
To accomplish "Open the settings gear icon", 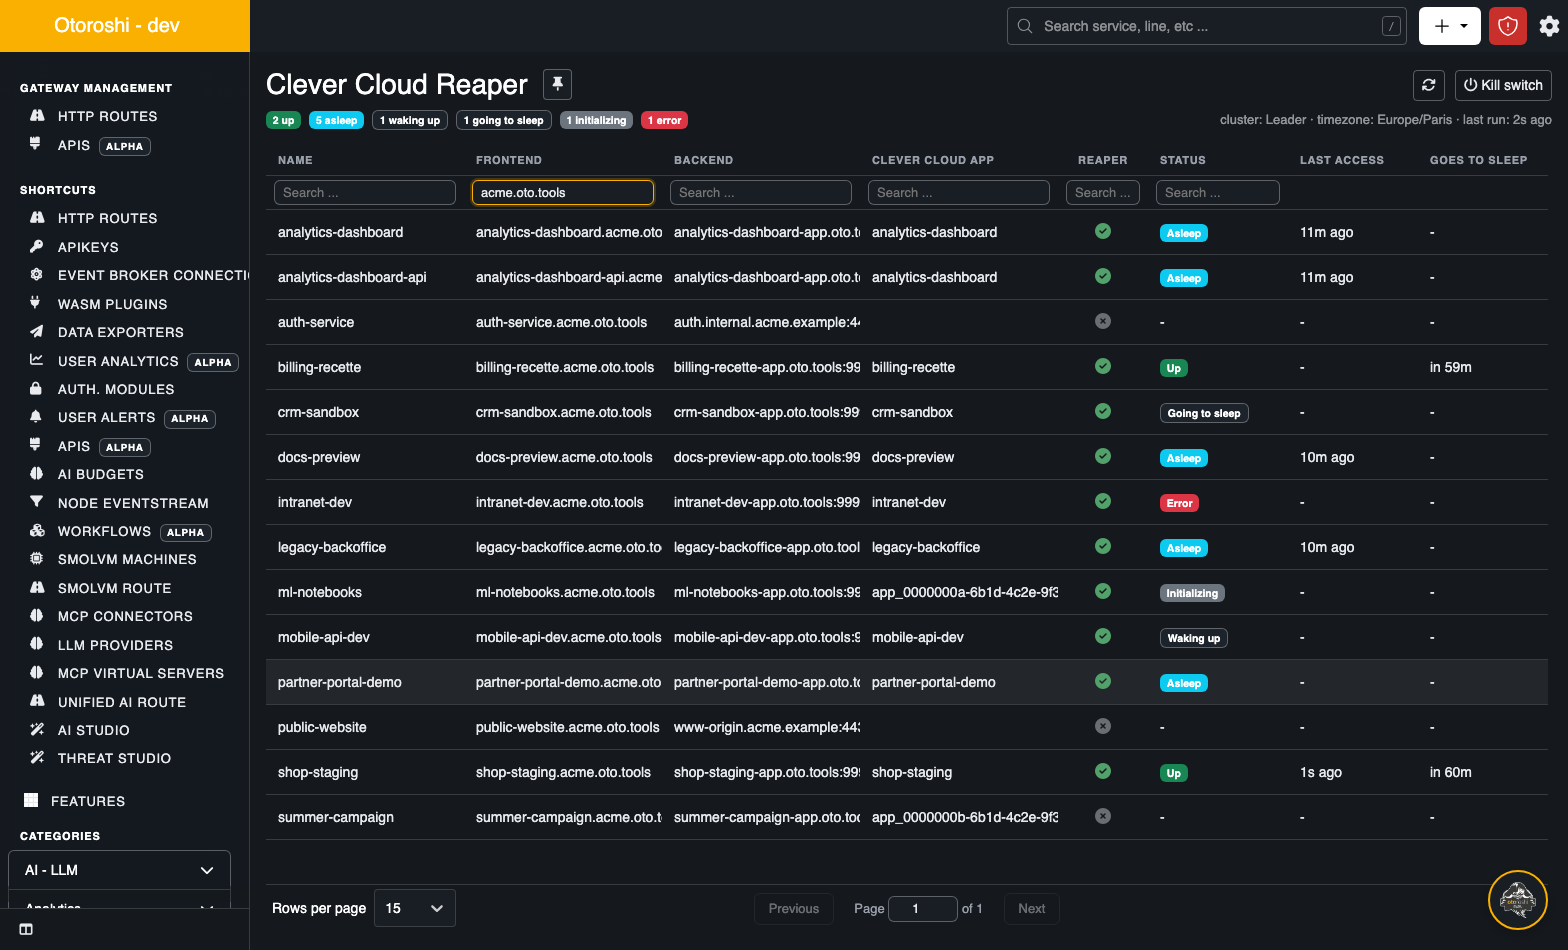I will pyautogui.click(x=1549, y=26).
